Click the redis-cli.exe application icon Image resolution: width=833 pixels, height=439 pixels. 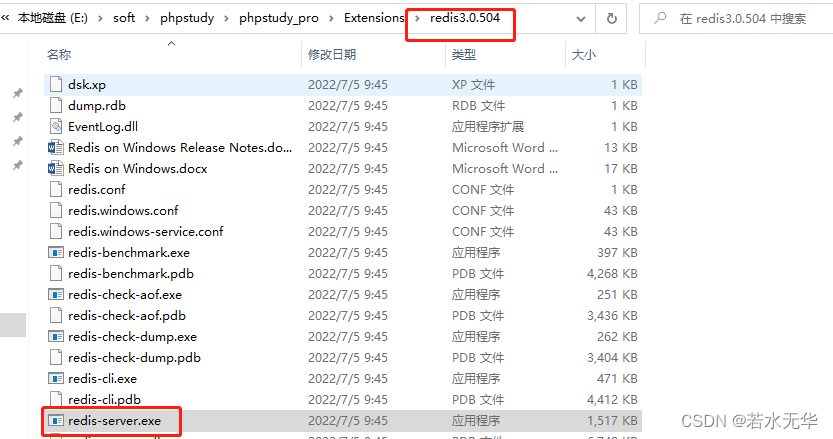56,378
